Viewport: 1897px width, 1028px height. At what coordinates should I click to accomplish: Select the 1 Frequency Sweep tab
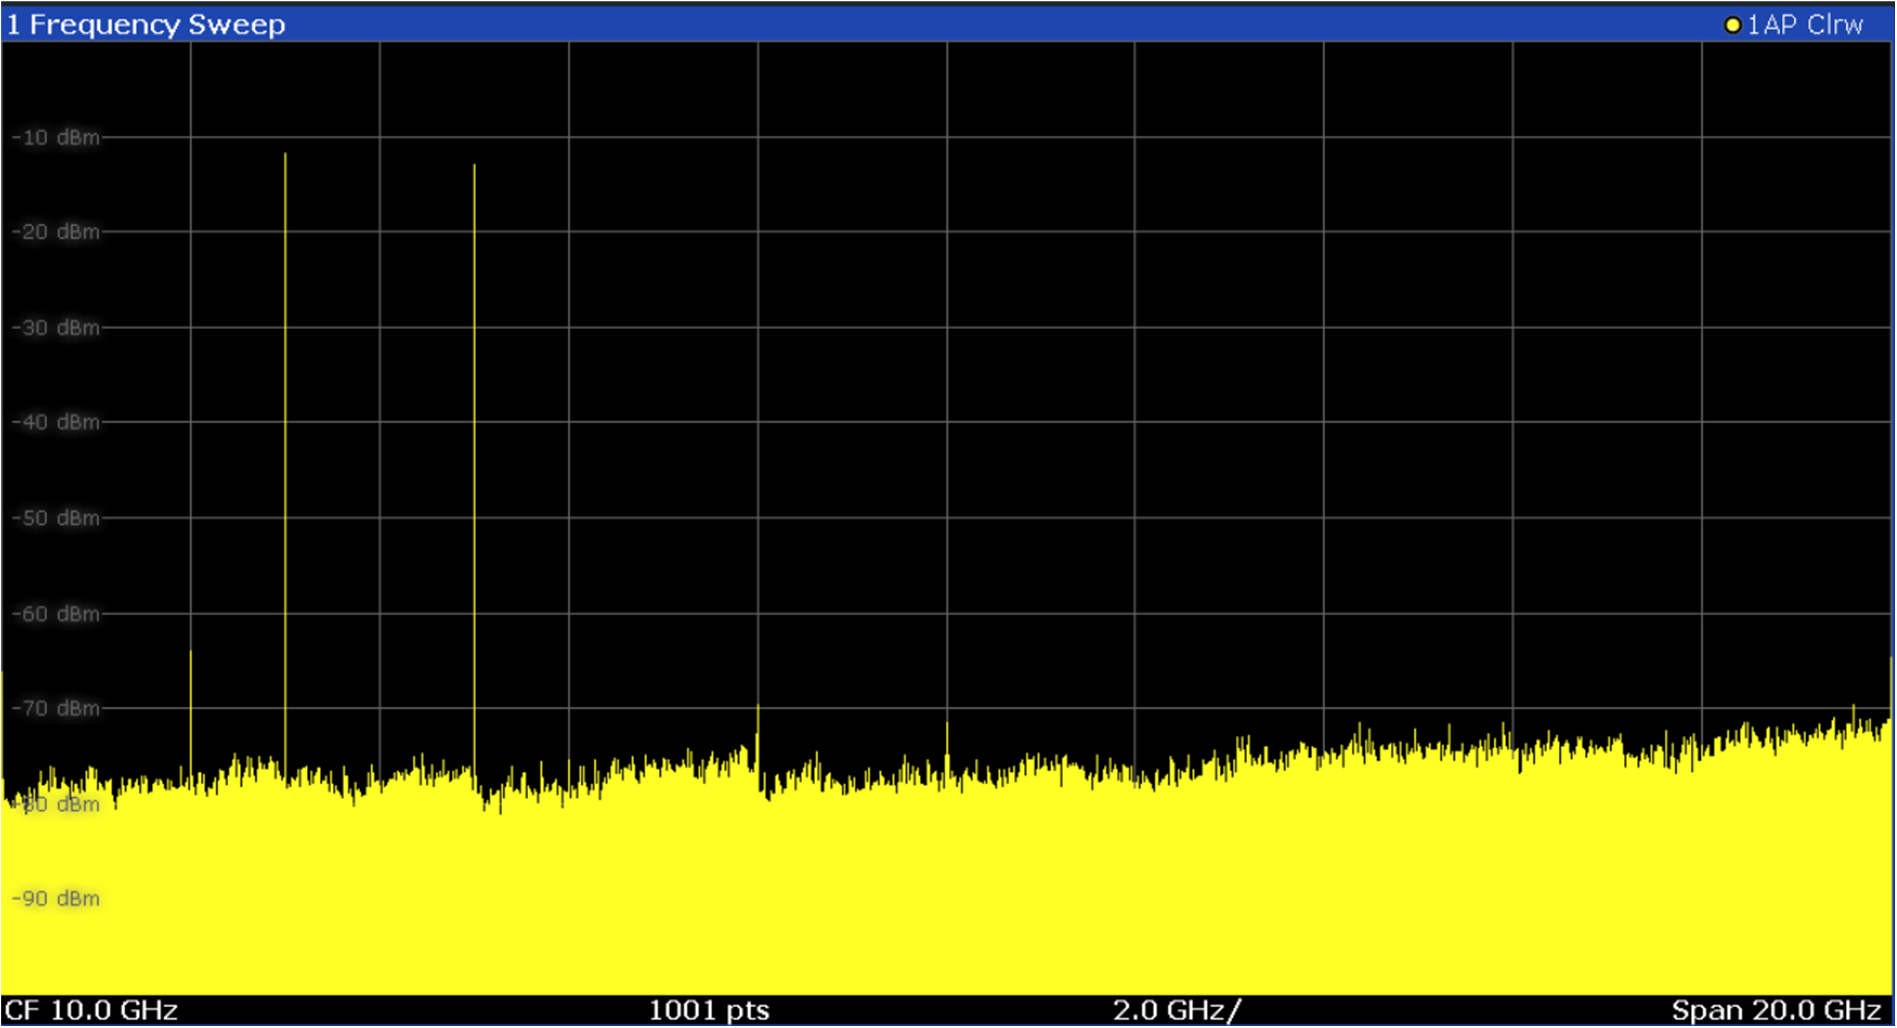tap(145, 24)
